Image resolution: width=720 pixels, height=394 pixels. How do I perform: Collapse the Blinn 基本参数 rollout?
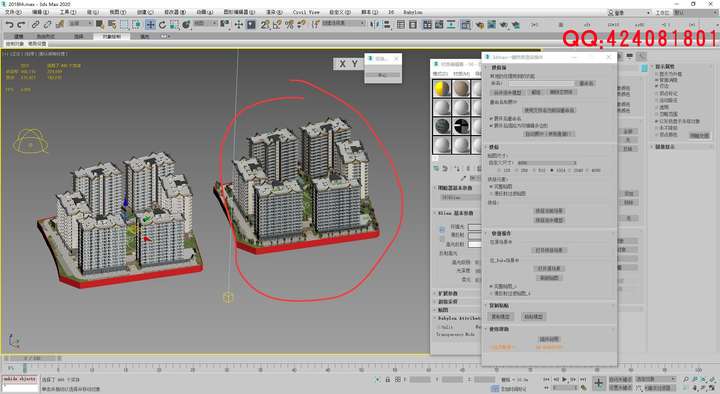click(x=456, y=213)
